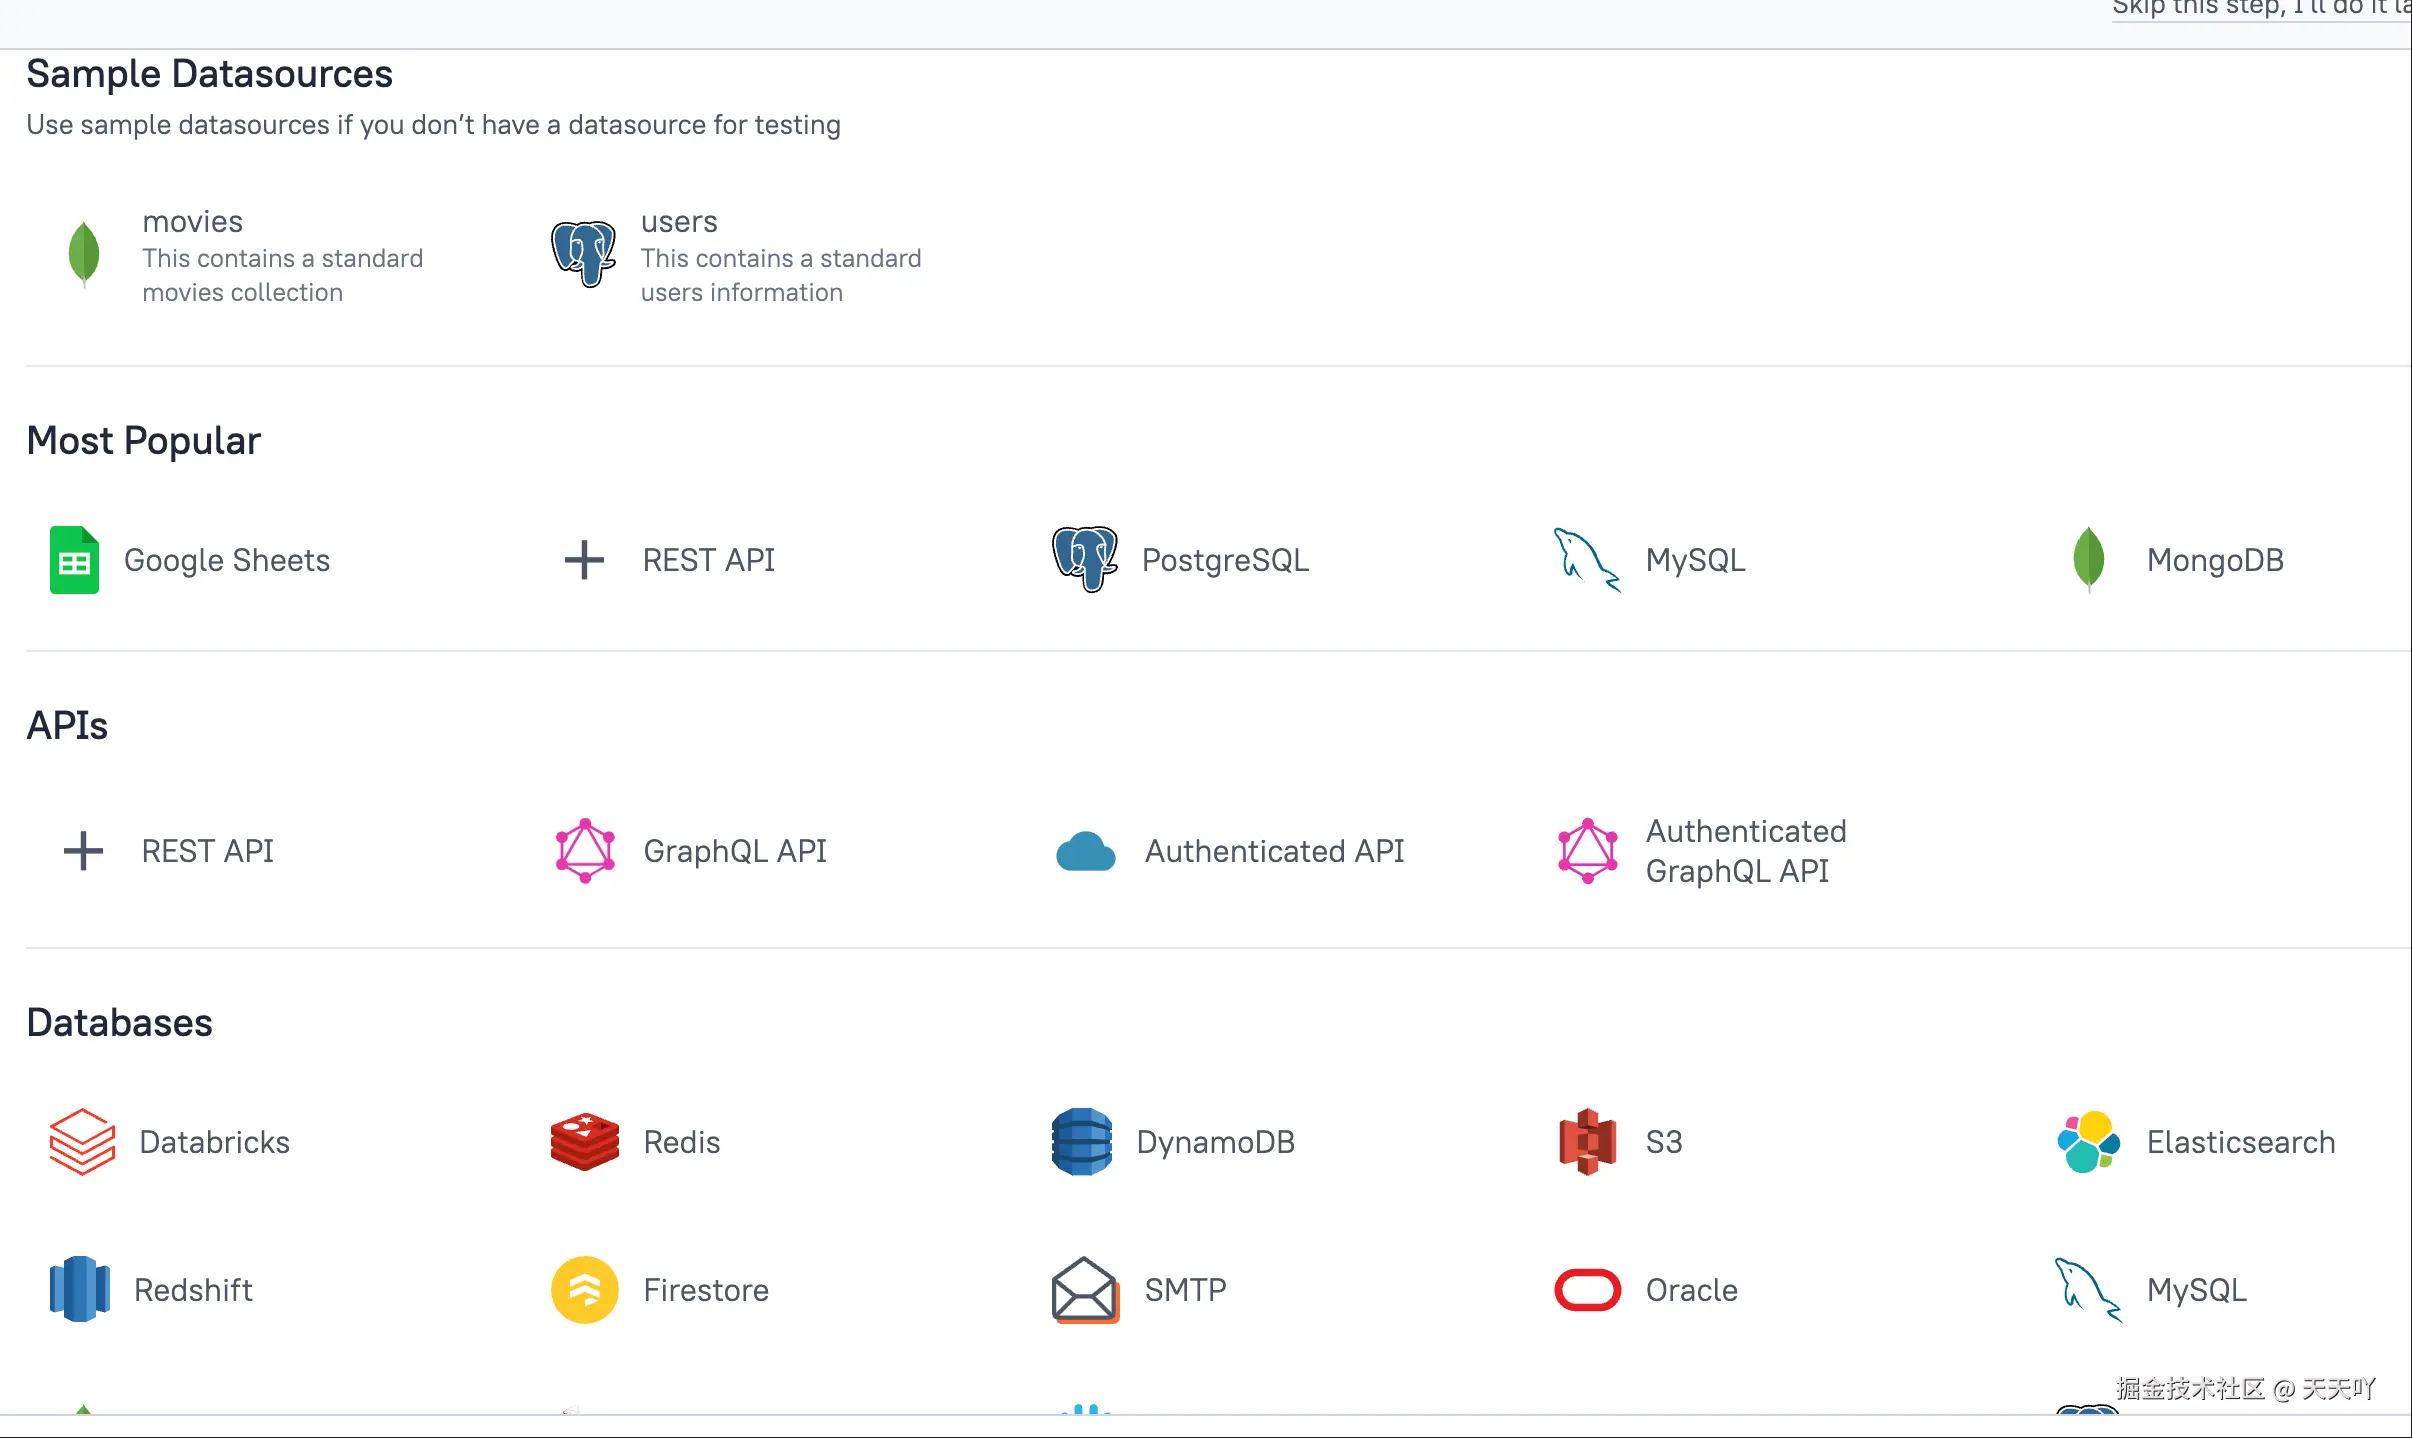Select the Redshift blue icon
The height and width of the screenshot is (1438, 2412).
pos(80,1289)
